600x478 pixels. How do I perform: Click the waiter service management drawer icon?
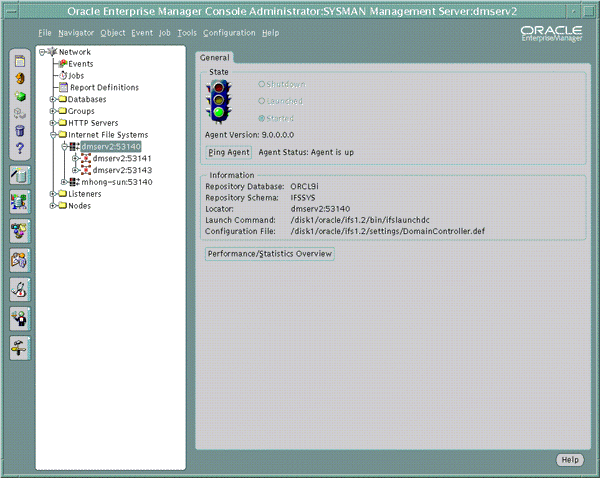pyautogui.click(x=20, y=318)
